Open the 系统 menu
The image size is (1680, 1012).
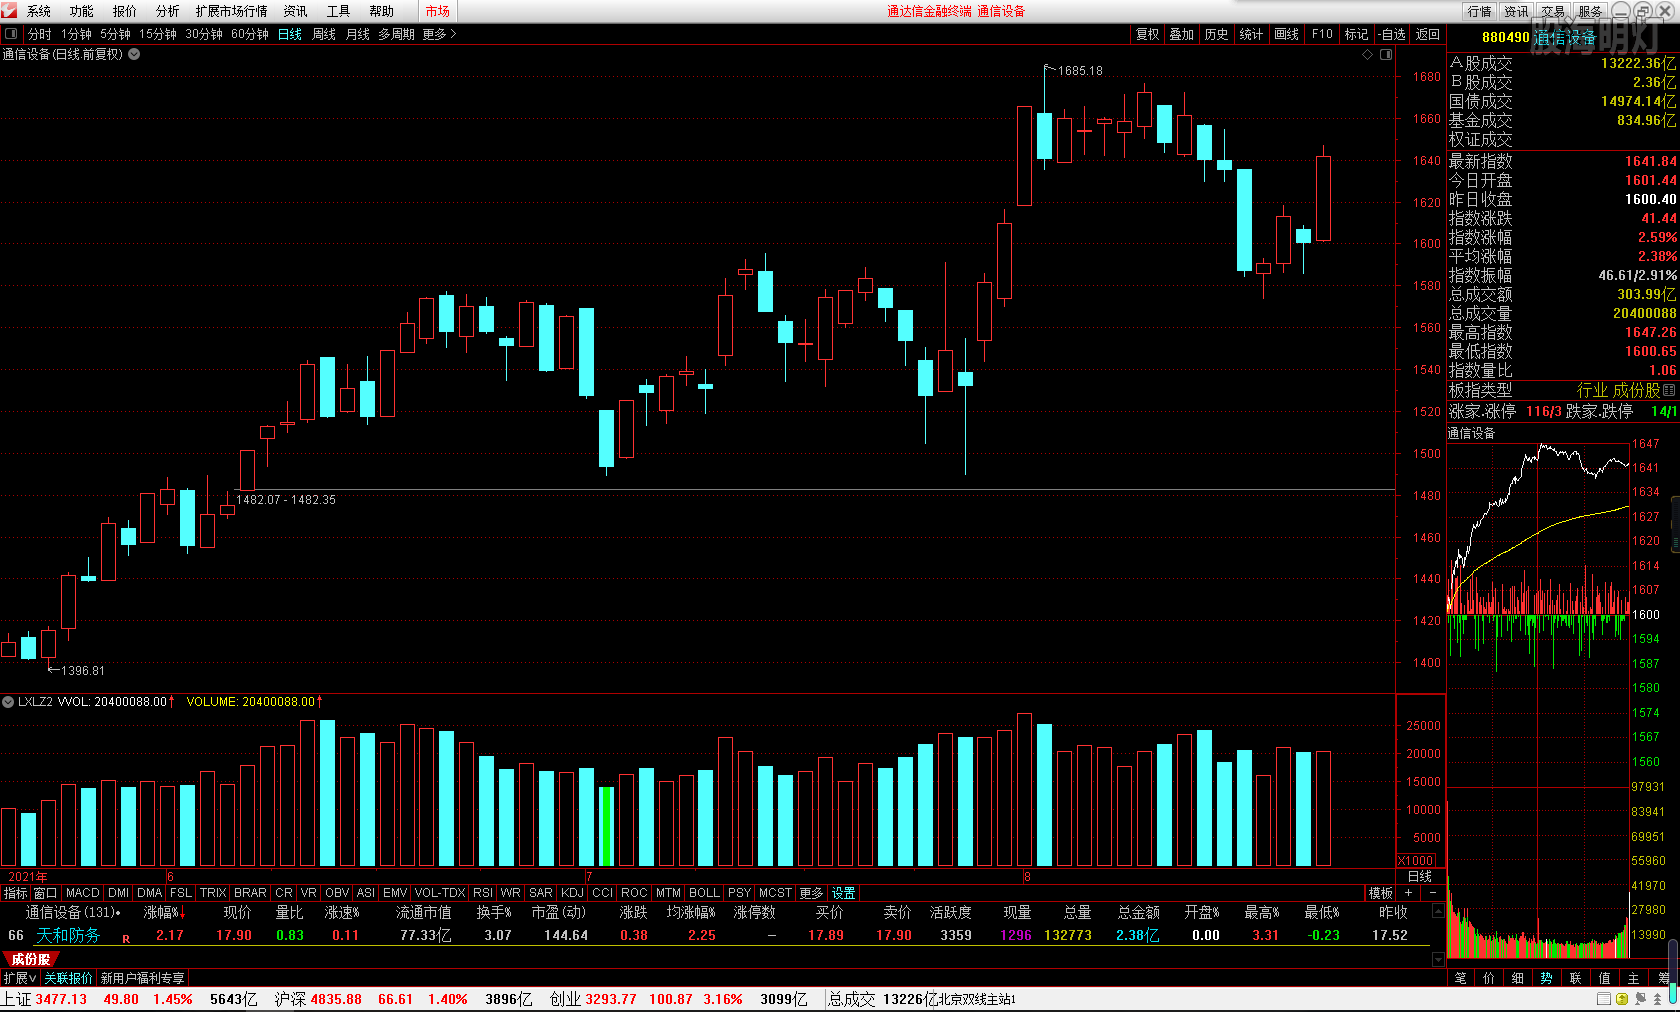39,11
